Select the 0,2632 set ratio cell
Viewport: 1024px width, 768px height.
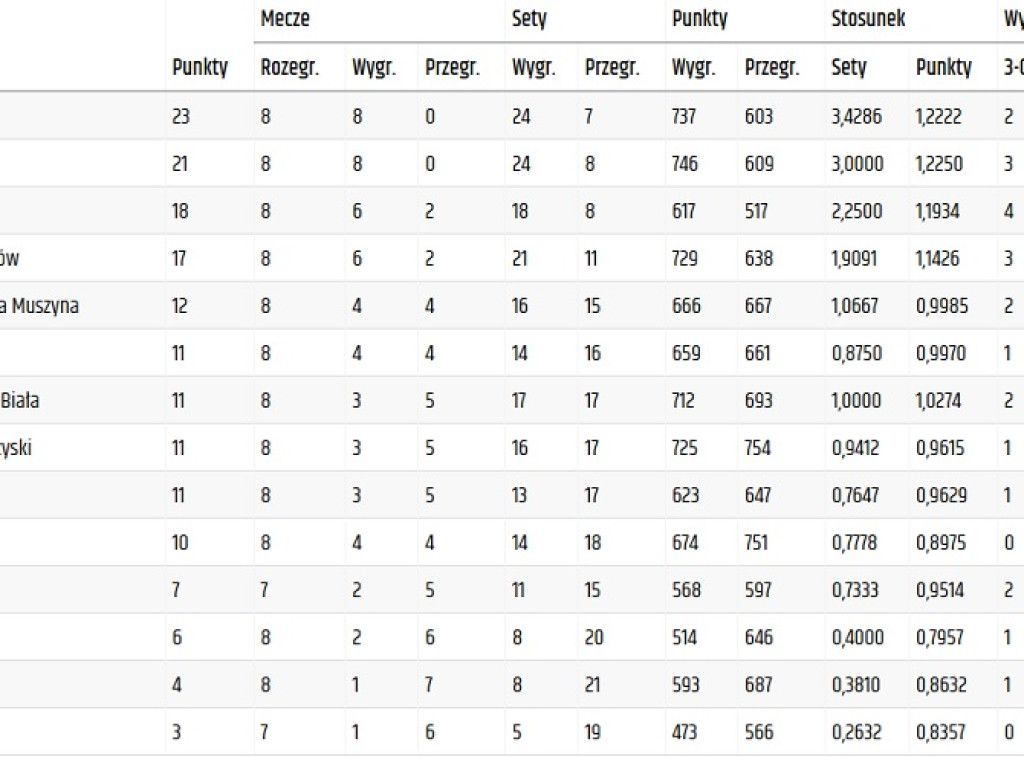(856, 732)
